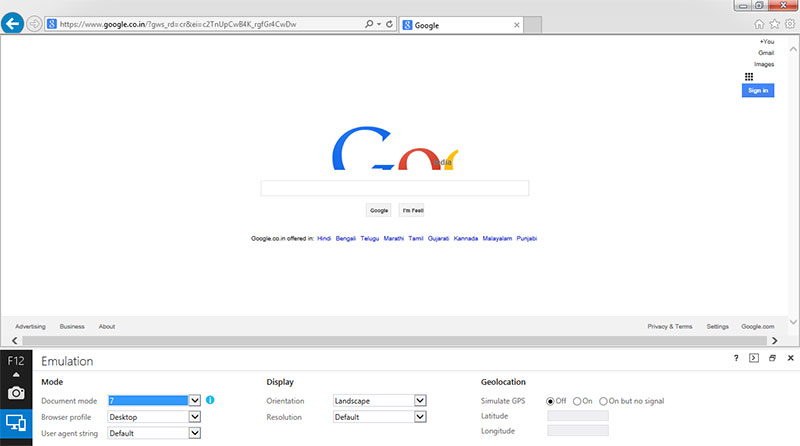
Task: Click vertical scrollbar up arrow
Action: point(793,49)
